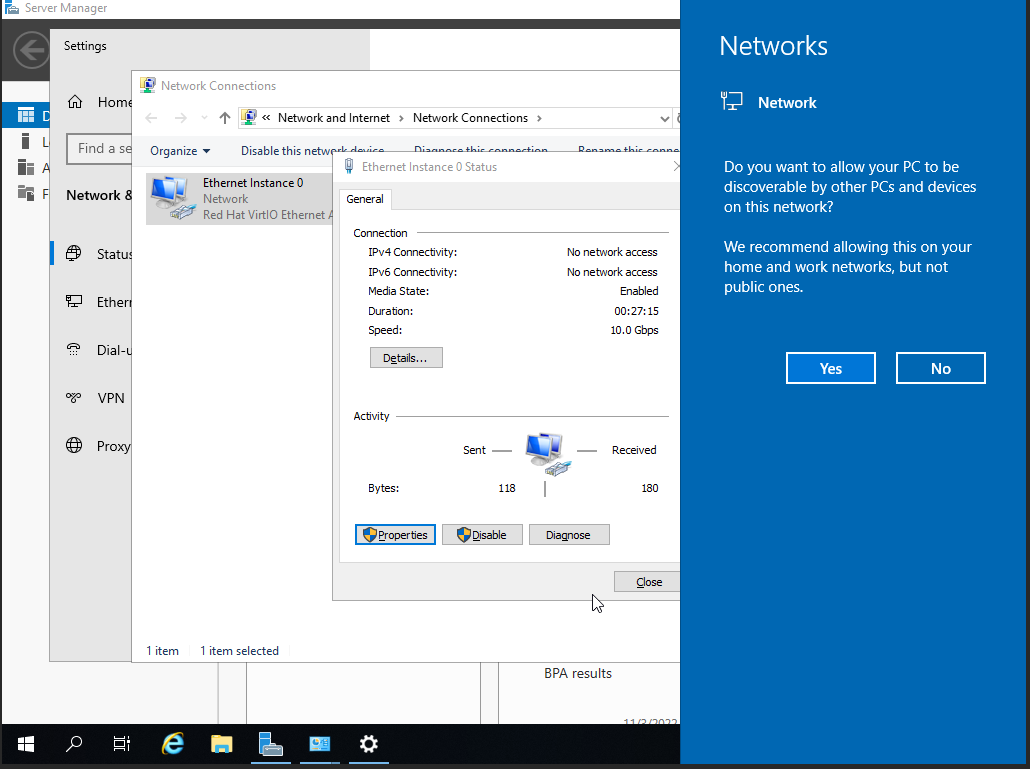1030x769 pixels.
Task: Allow network discovery by clicking Yes
Action: click(x=830, y=368)
